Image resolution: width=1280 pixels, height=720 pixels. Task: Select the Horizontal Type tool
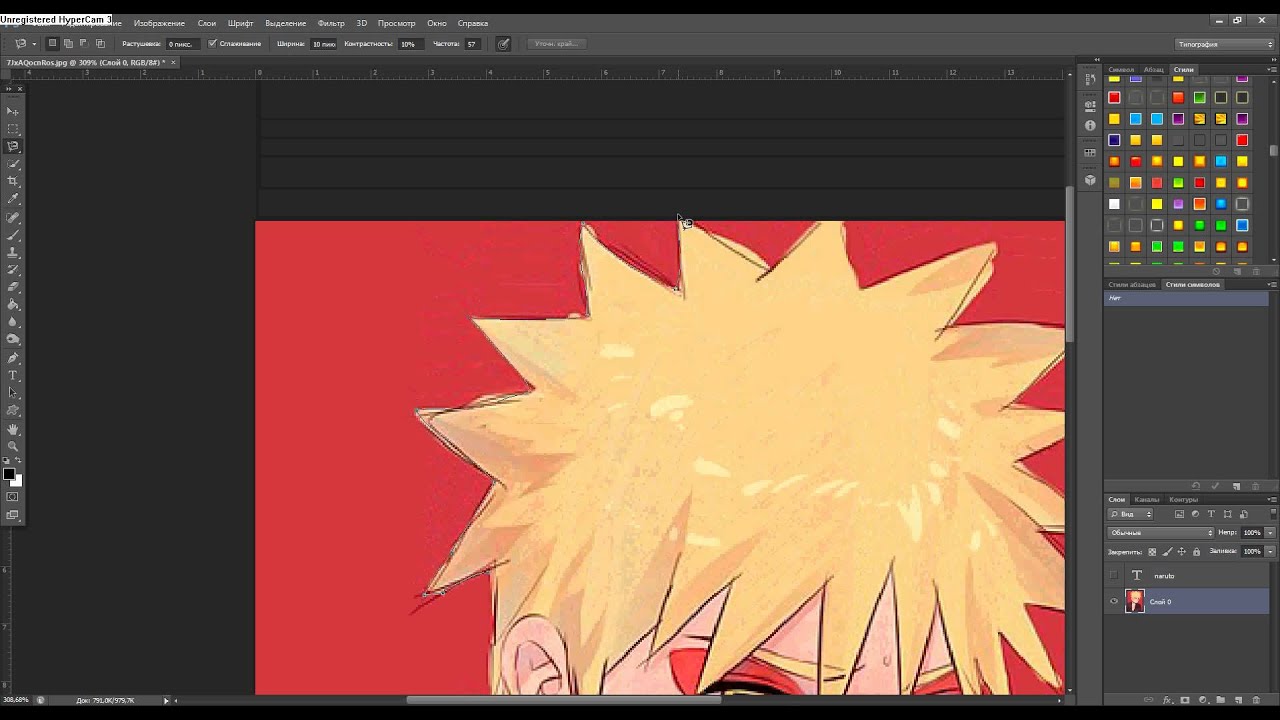(13, 375)
